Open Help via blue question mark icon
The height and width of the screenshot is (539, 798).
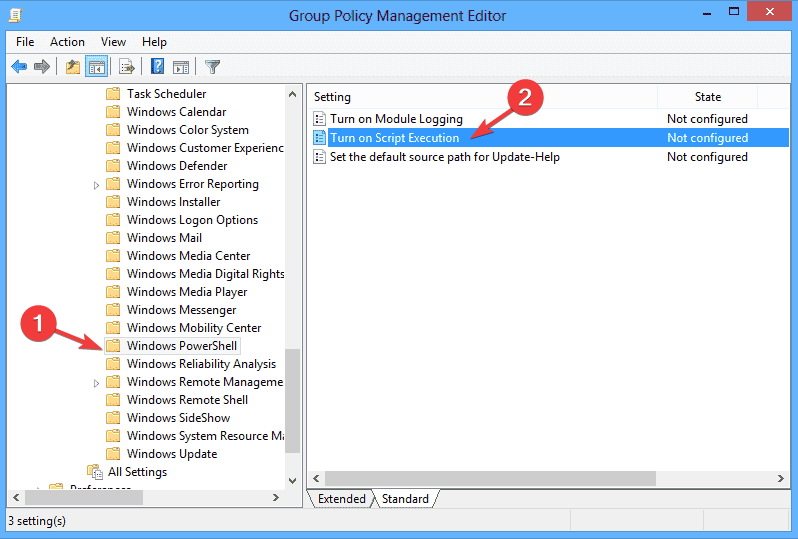pos(158,66)
